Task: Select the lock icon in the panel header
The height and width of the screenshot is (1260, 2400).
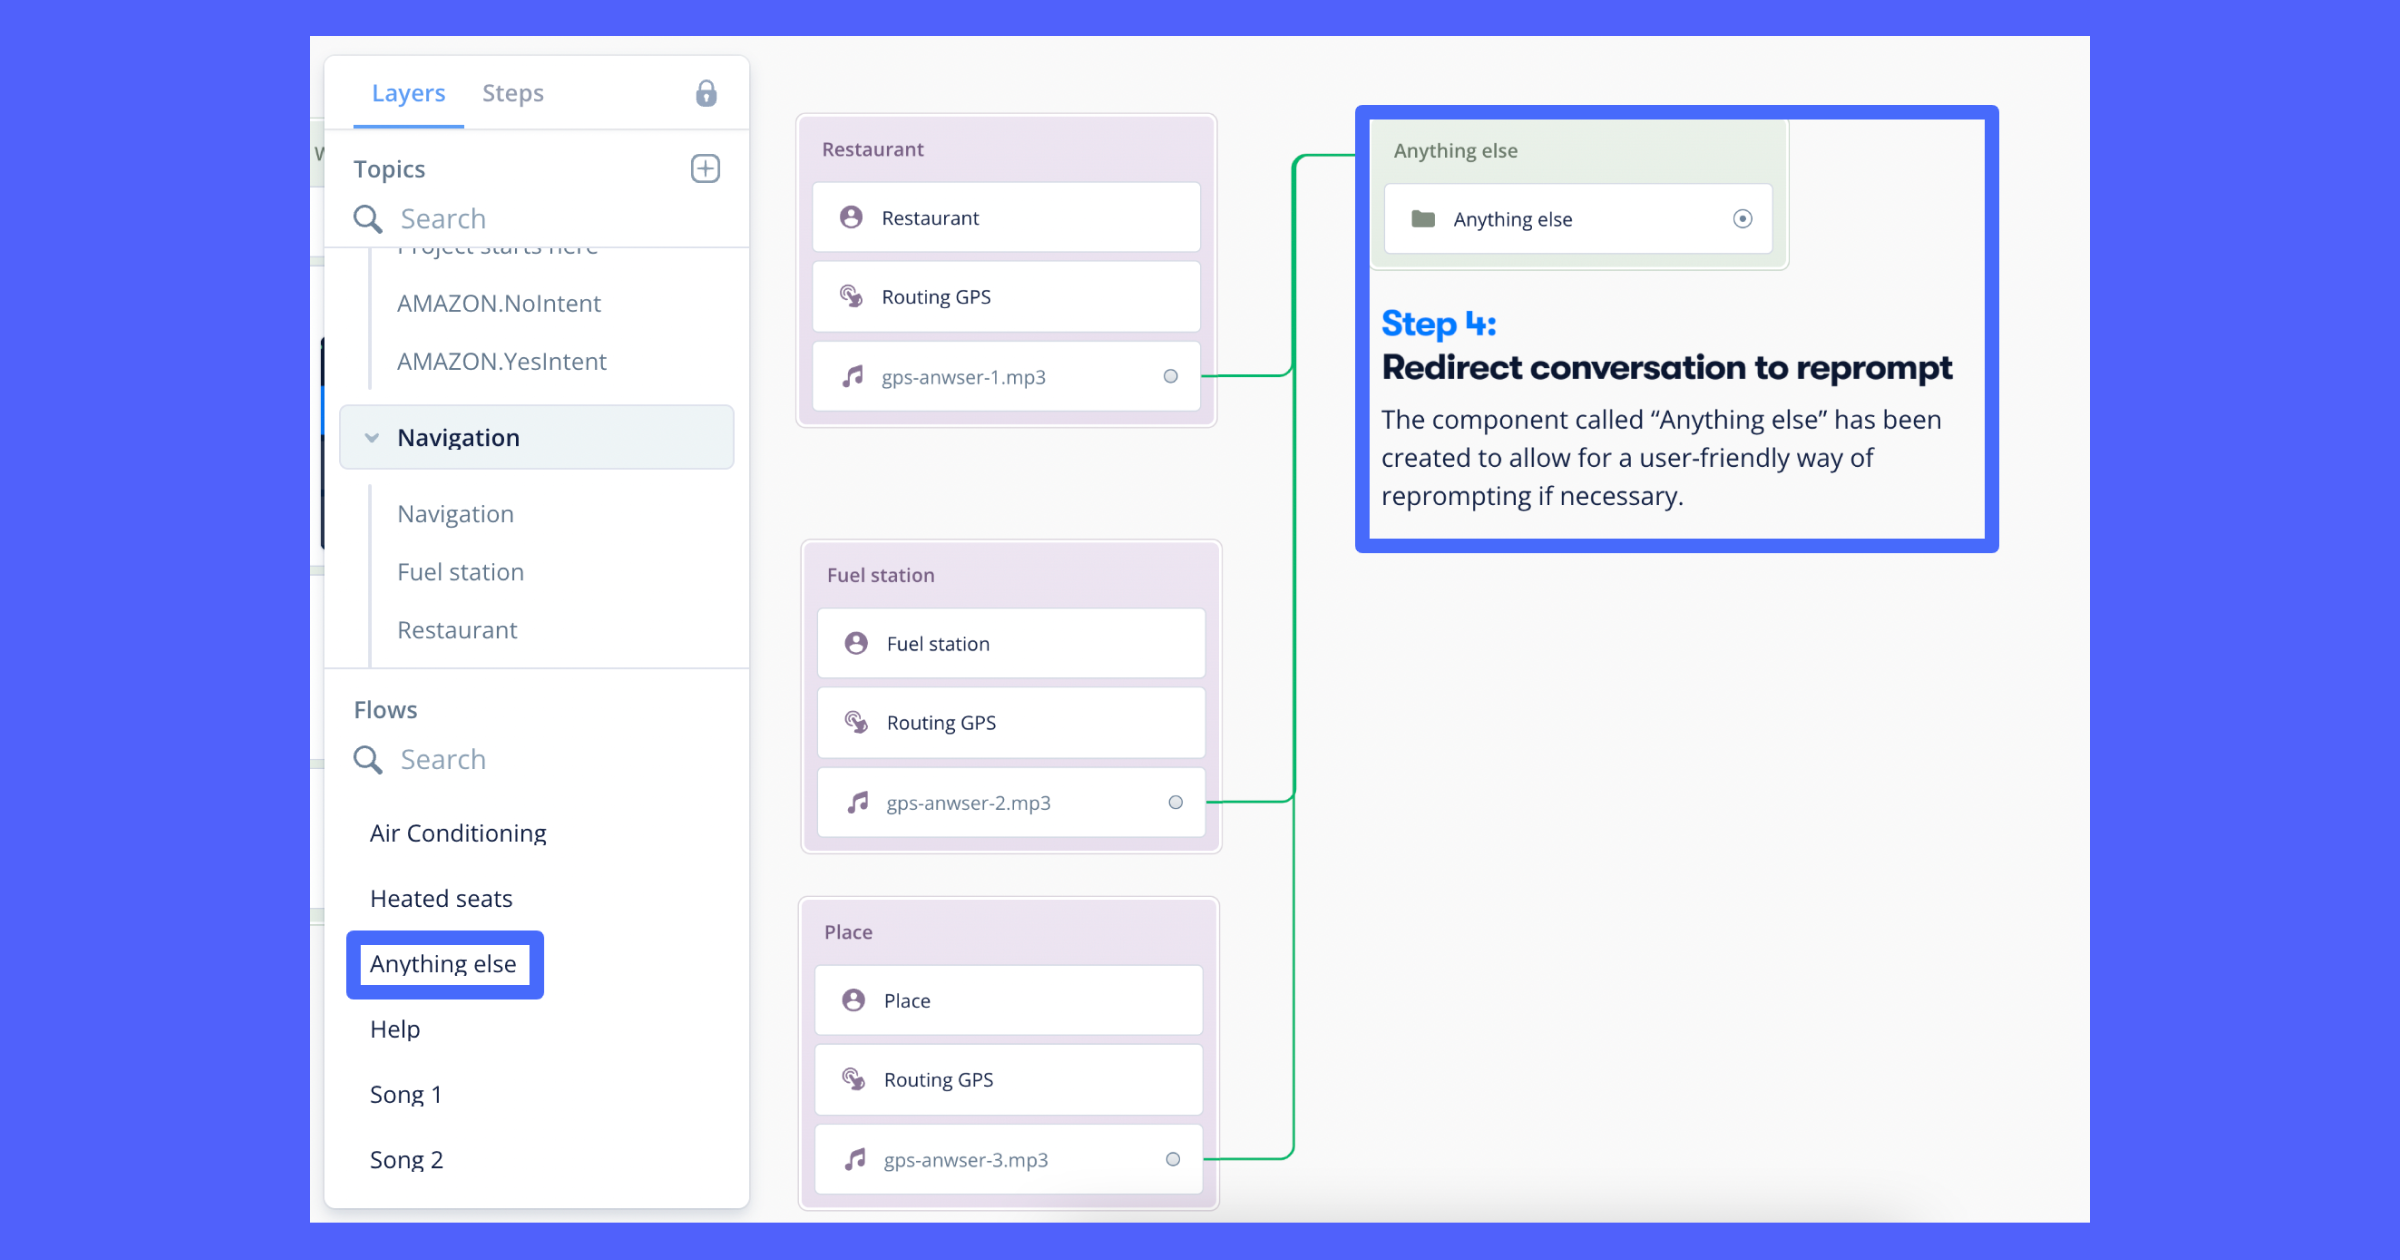Action: pos(705,92)
